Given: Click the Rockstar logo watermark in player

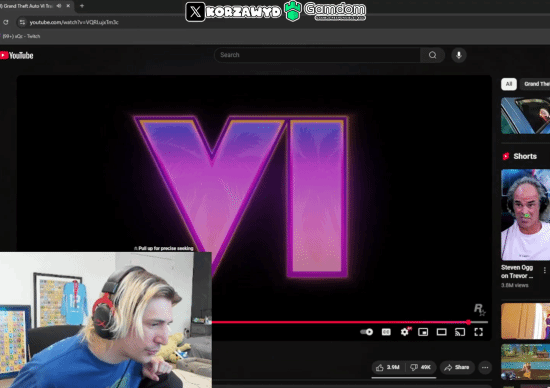Looking at the screenshot, I should pyautogui.click(x=479, y=309).
